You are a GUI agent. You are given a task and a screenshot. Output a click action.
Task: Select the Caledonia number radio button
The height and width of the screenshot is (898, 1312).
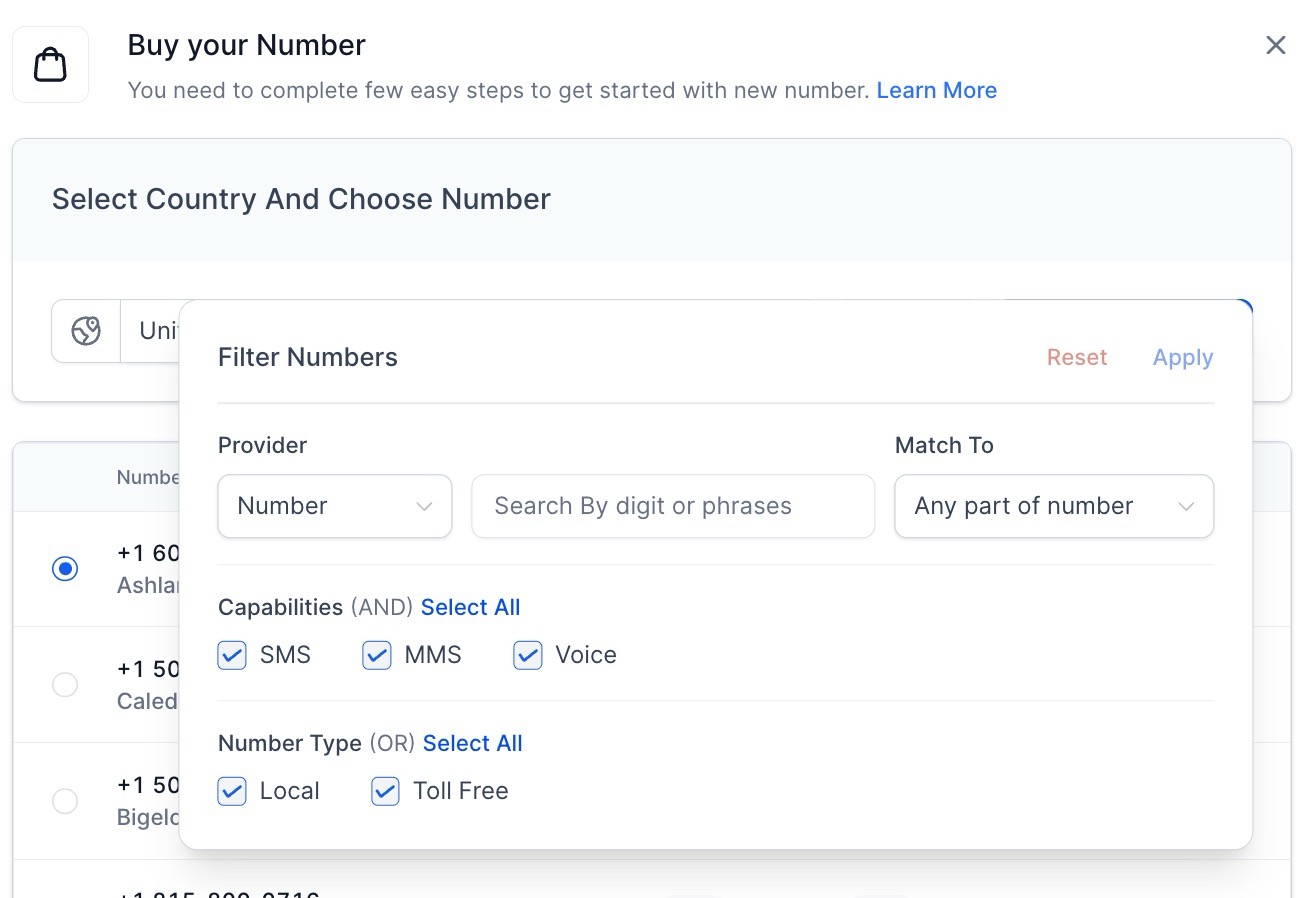point(65,685)
